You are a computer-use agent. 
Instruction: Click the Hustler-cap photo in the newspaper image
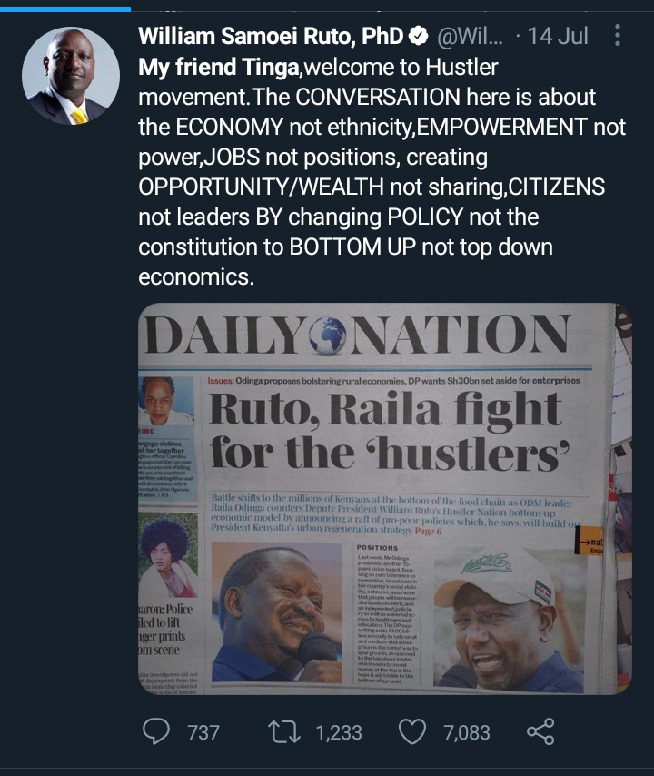[508, 619]
